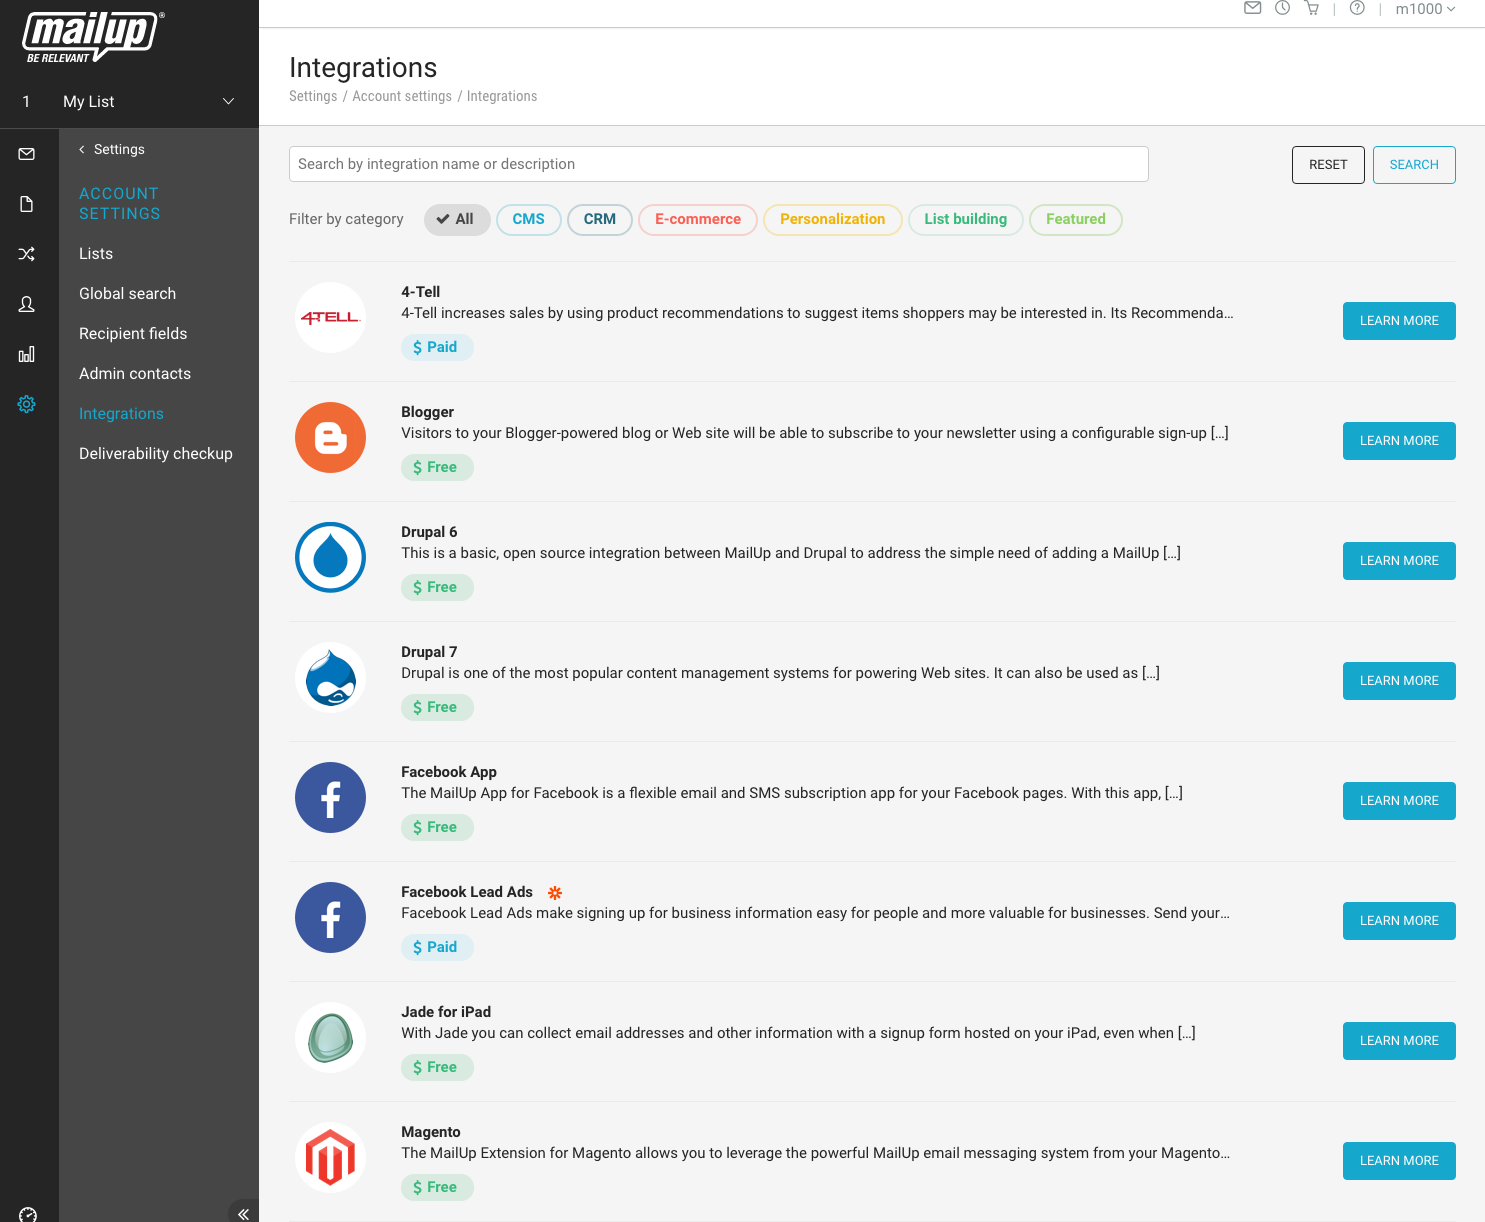Open Deliverability checkup menu item

pos(156,453)
